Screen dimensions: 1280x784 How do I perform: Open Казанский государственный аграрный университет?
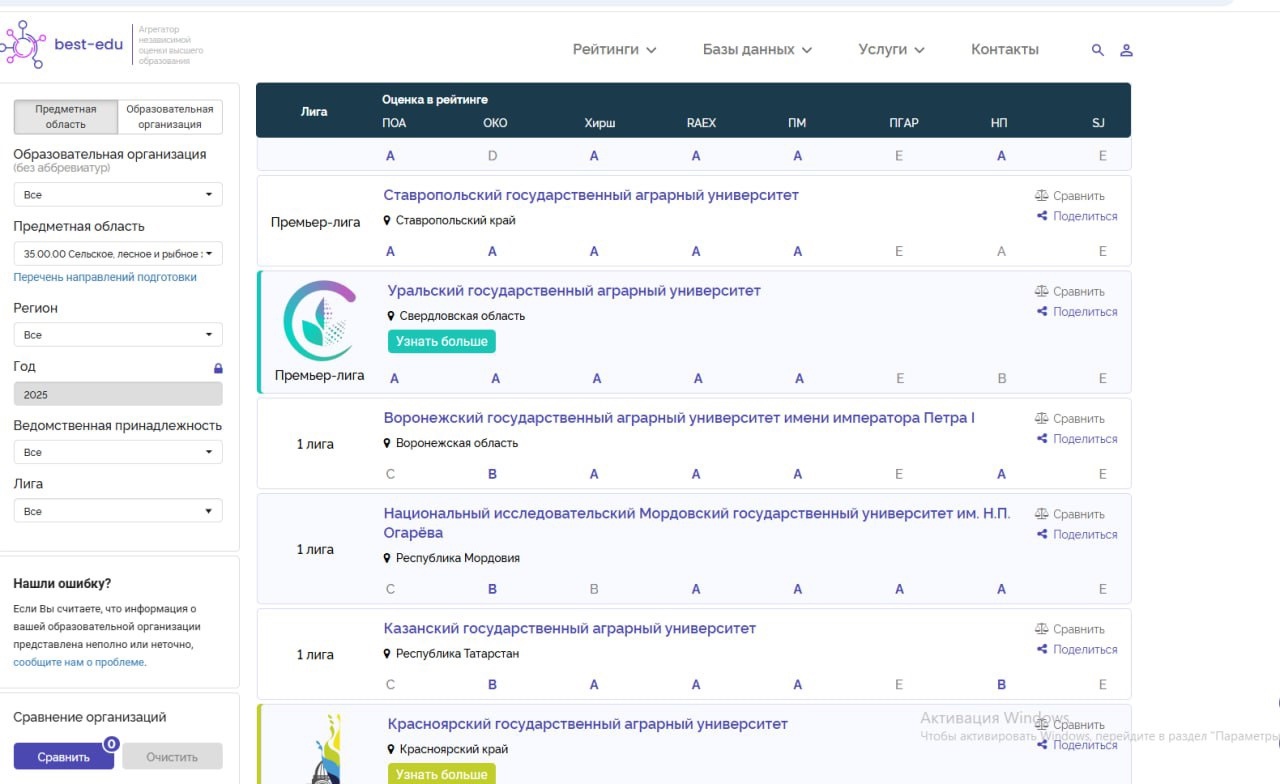coord(570,629)
